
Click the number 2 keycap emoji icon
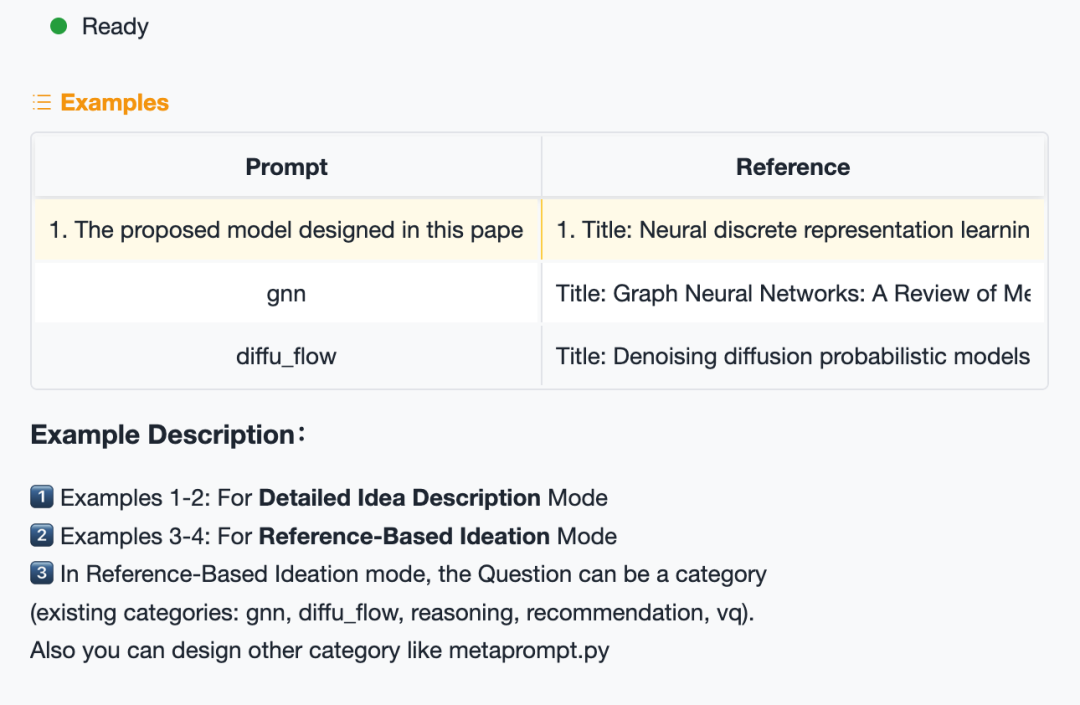pyautogui.click(x=42, y=535)
